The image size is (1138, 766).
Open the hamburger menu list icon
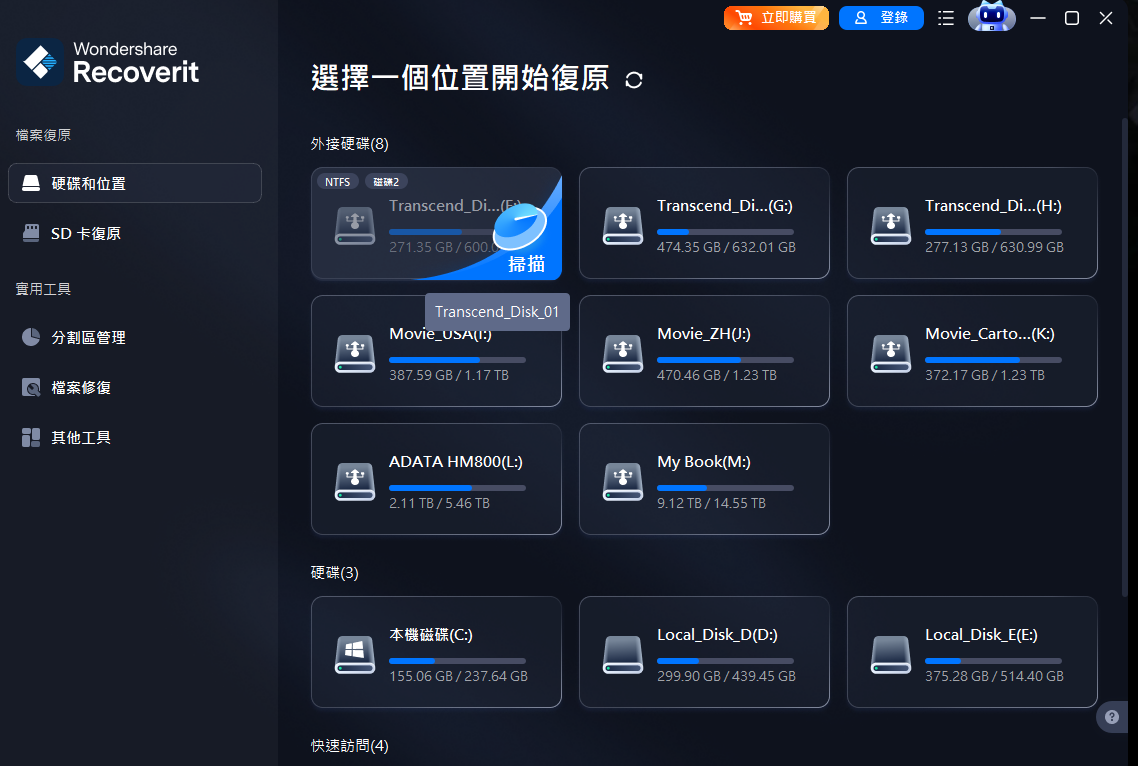click(x=946, y=18)
